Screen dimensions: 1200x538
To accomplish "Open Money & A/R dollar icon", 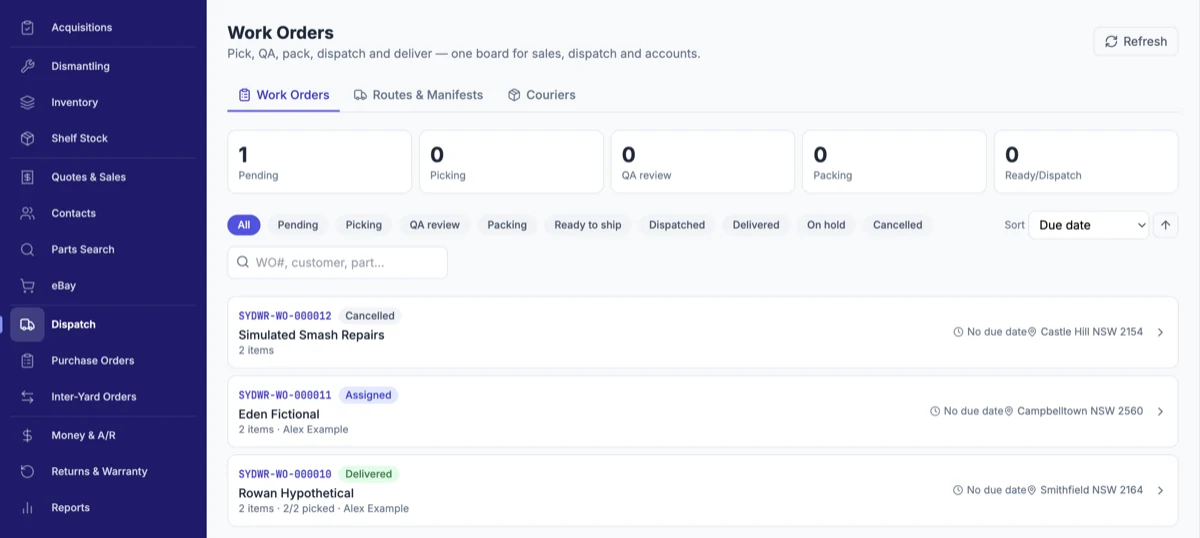I will (x=28, y=435).
